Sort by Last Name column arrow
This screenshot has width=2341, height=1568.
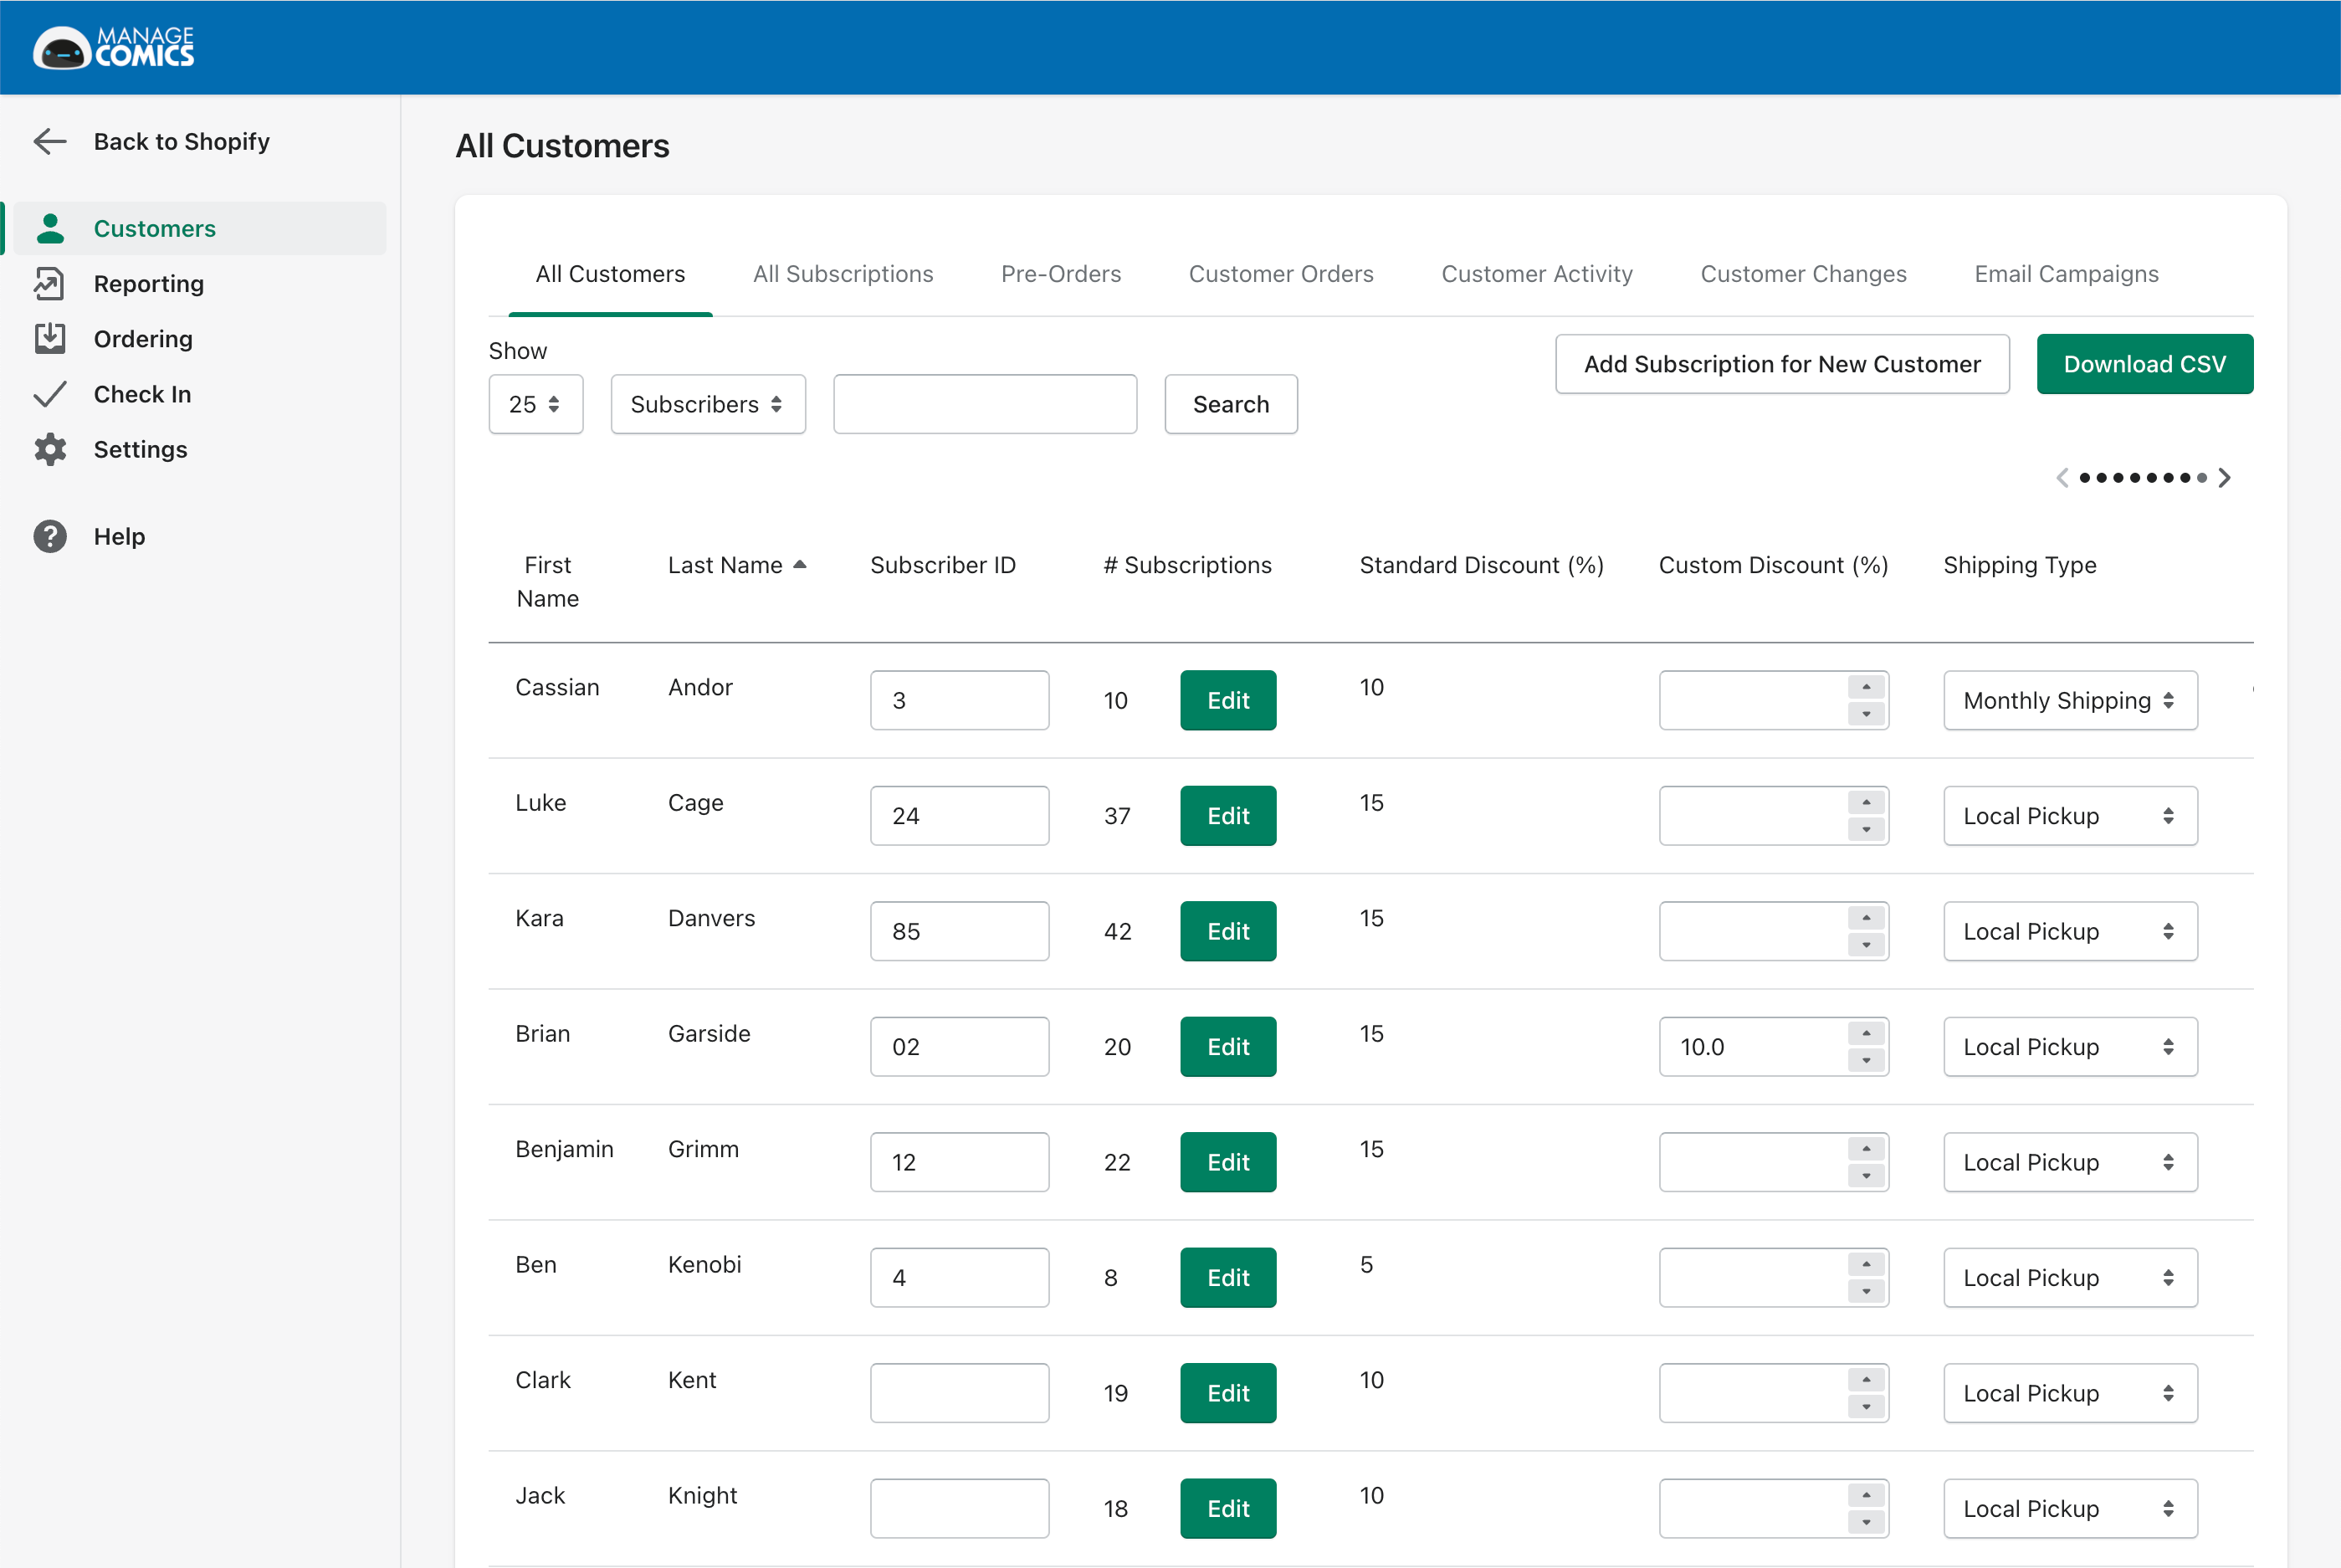click(800, 565)
